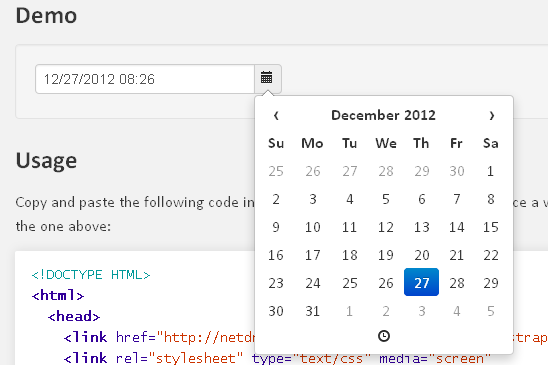Image resolution: width=548 pixels, height=365 pixels.
Task: Select December 28 next to highlighted day
Action: 456,283
